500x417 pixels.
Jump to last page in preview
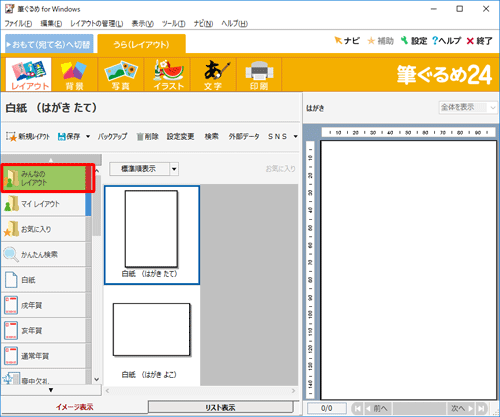point(481,408)
